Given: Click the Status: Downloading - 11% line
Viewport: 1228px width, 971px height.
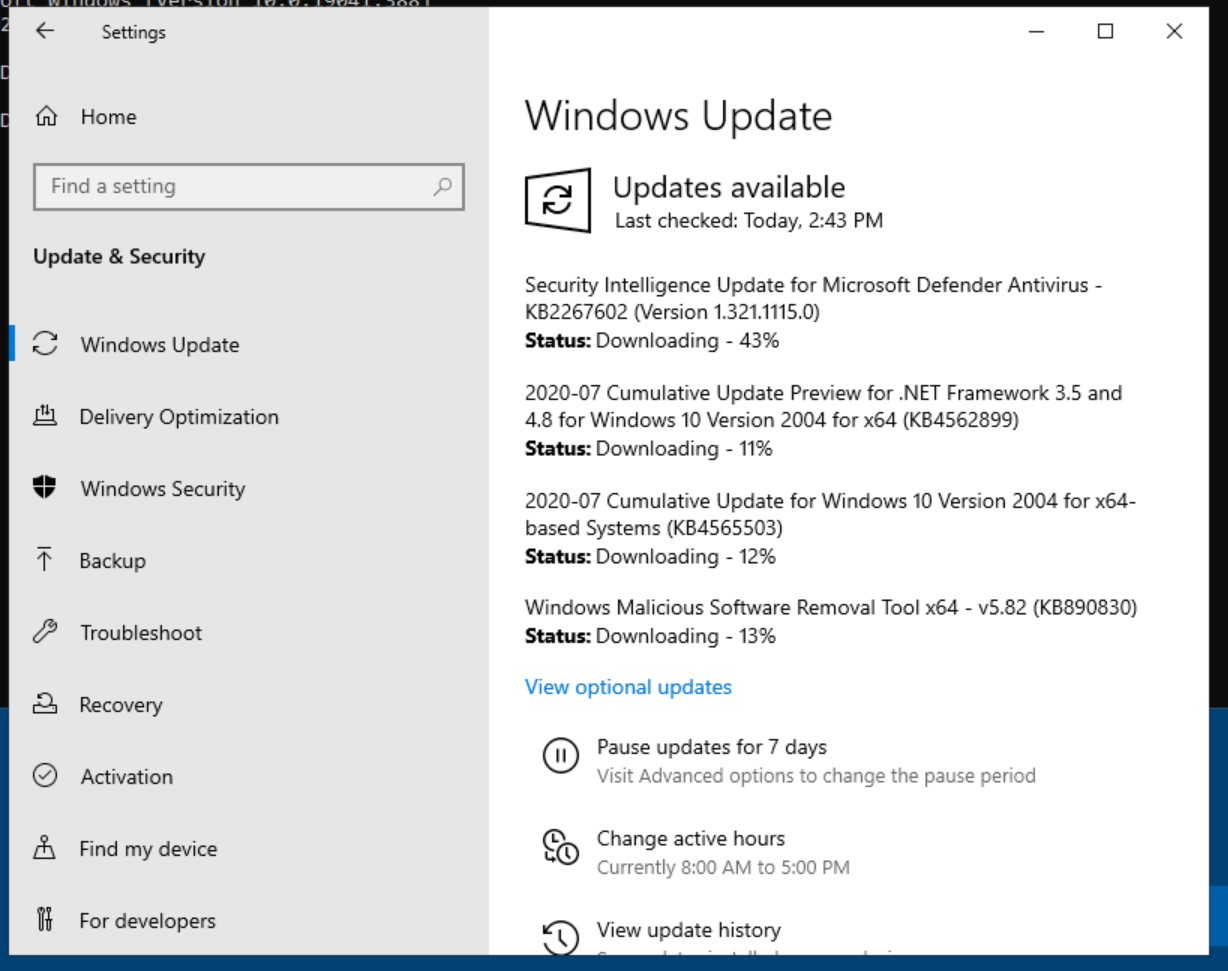Looking at the screenshot, I should pos(649,449).
